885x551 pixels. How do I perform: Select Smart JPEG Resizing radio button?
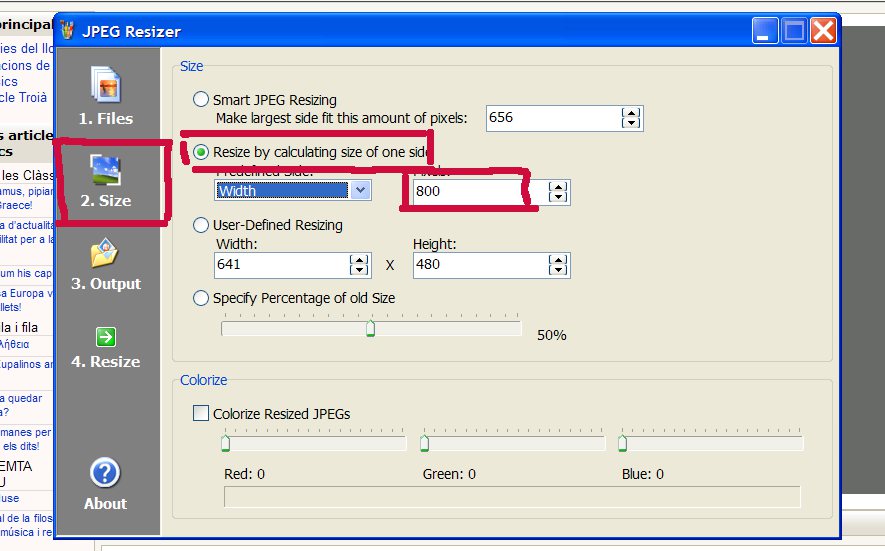pos(201,99)
